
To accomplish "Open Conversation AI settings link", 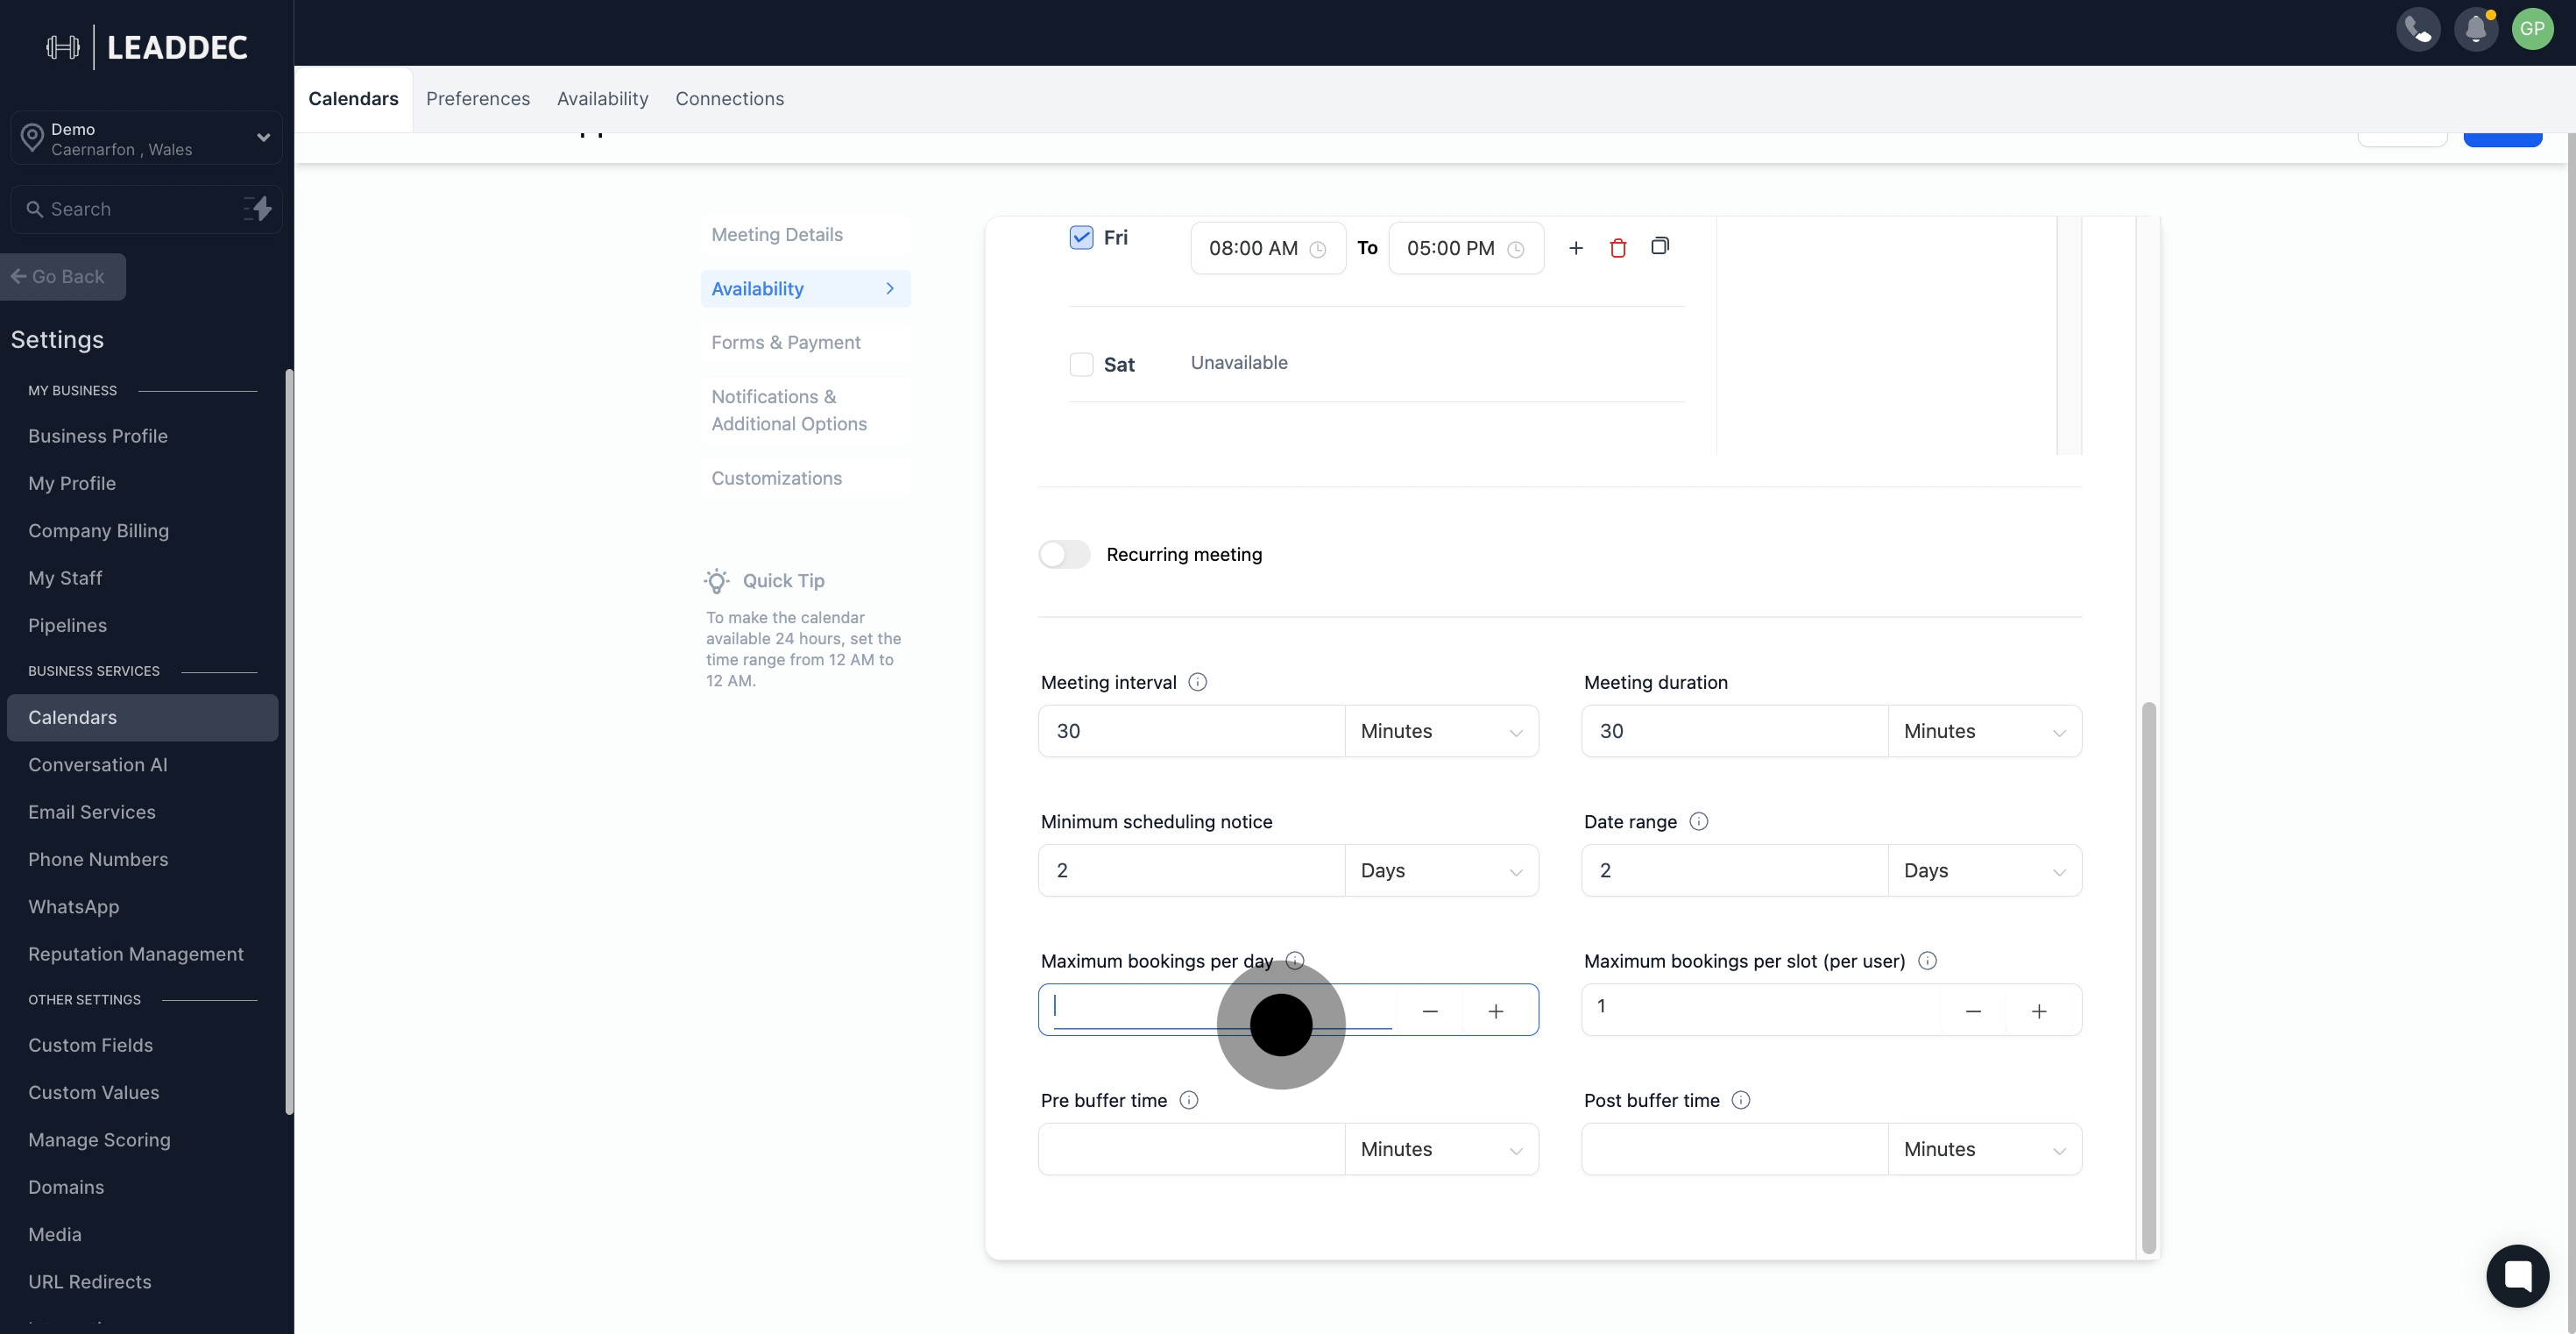I will coord(97,765).
